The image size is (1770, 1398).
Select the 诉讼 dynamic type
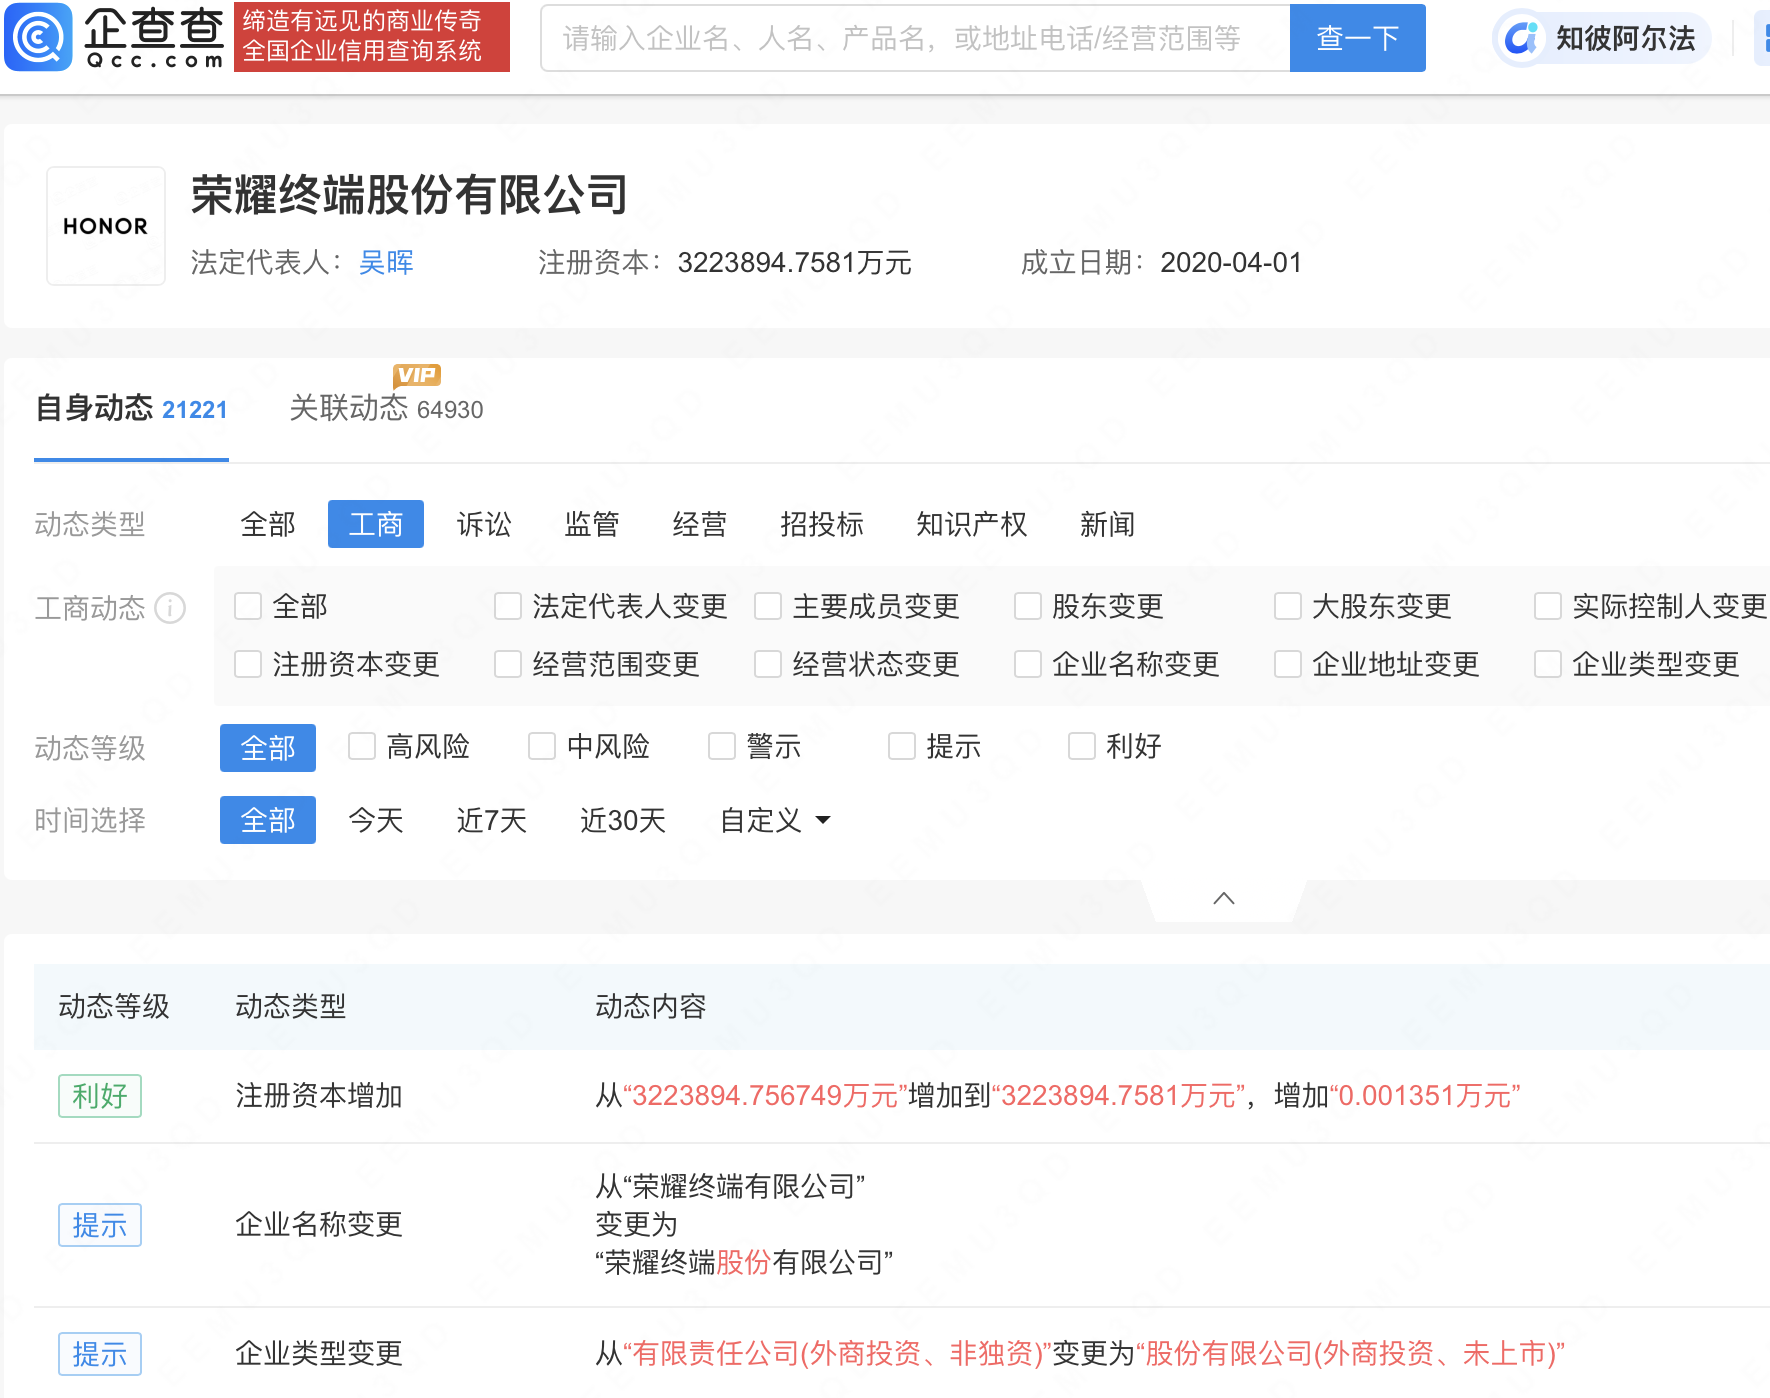click(x=484, y=524)
